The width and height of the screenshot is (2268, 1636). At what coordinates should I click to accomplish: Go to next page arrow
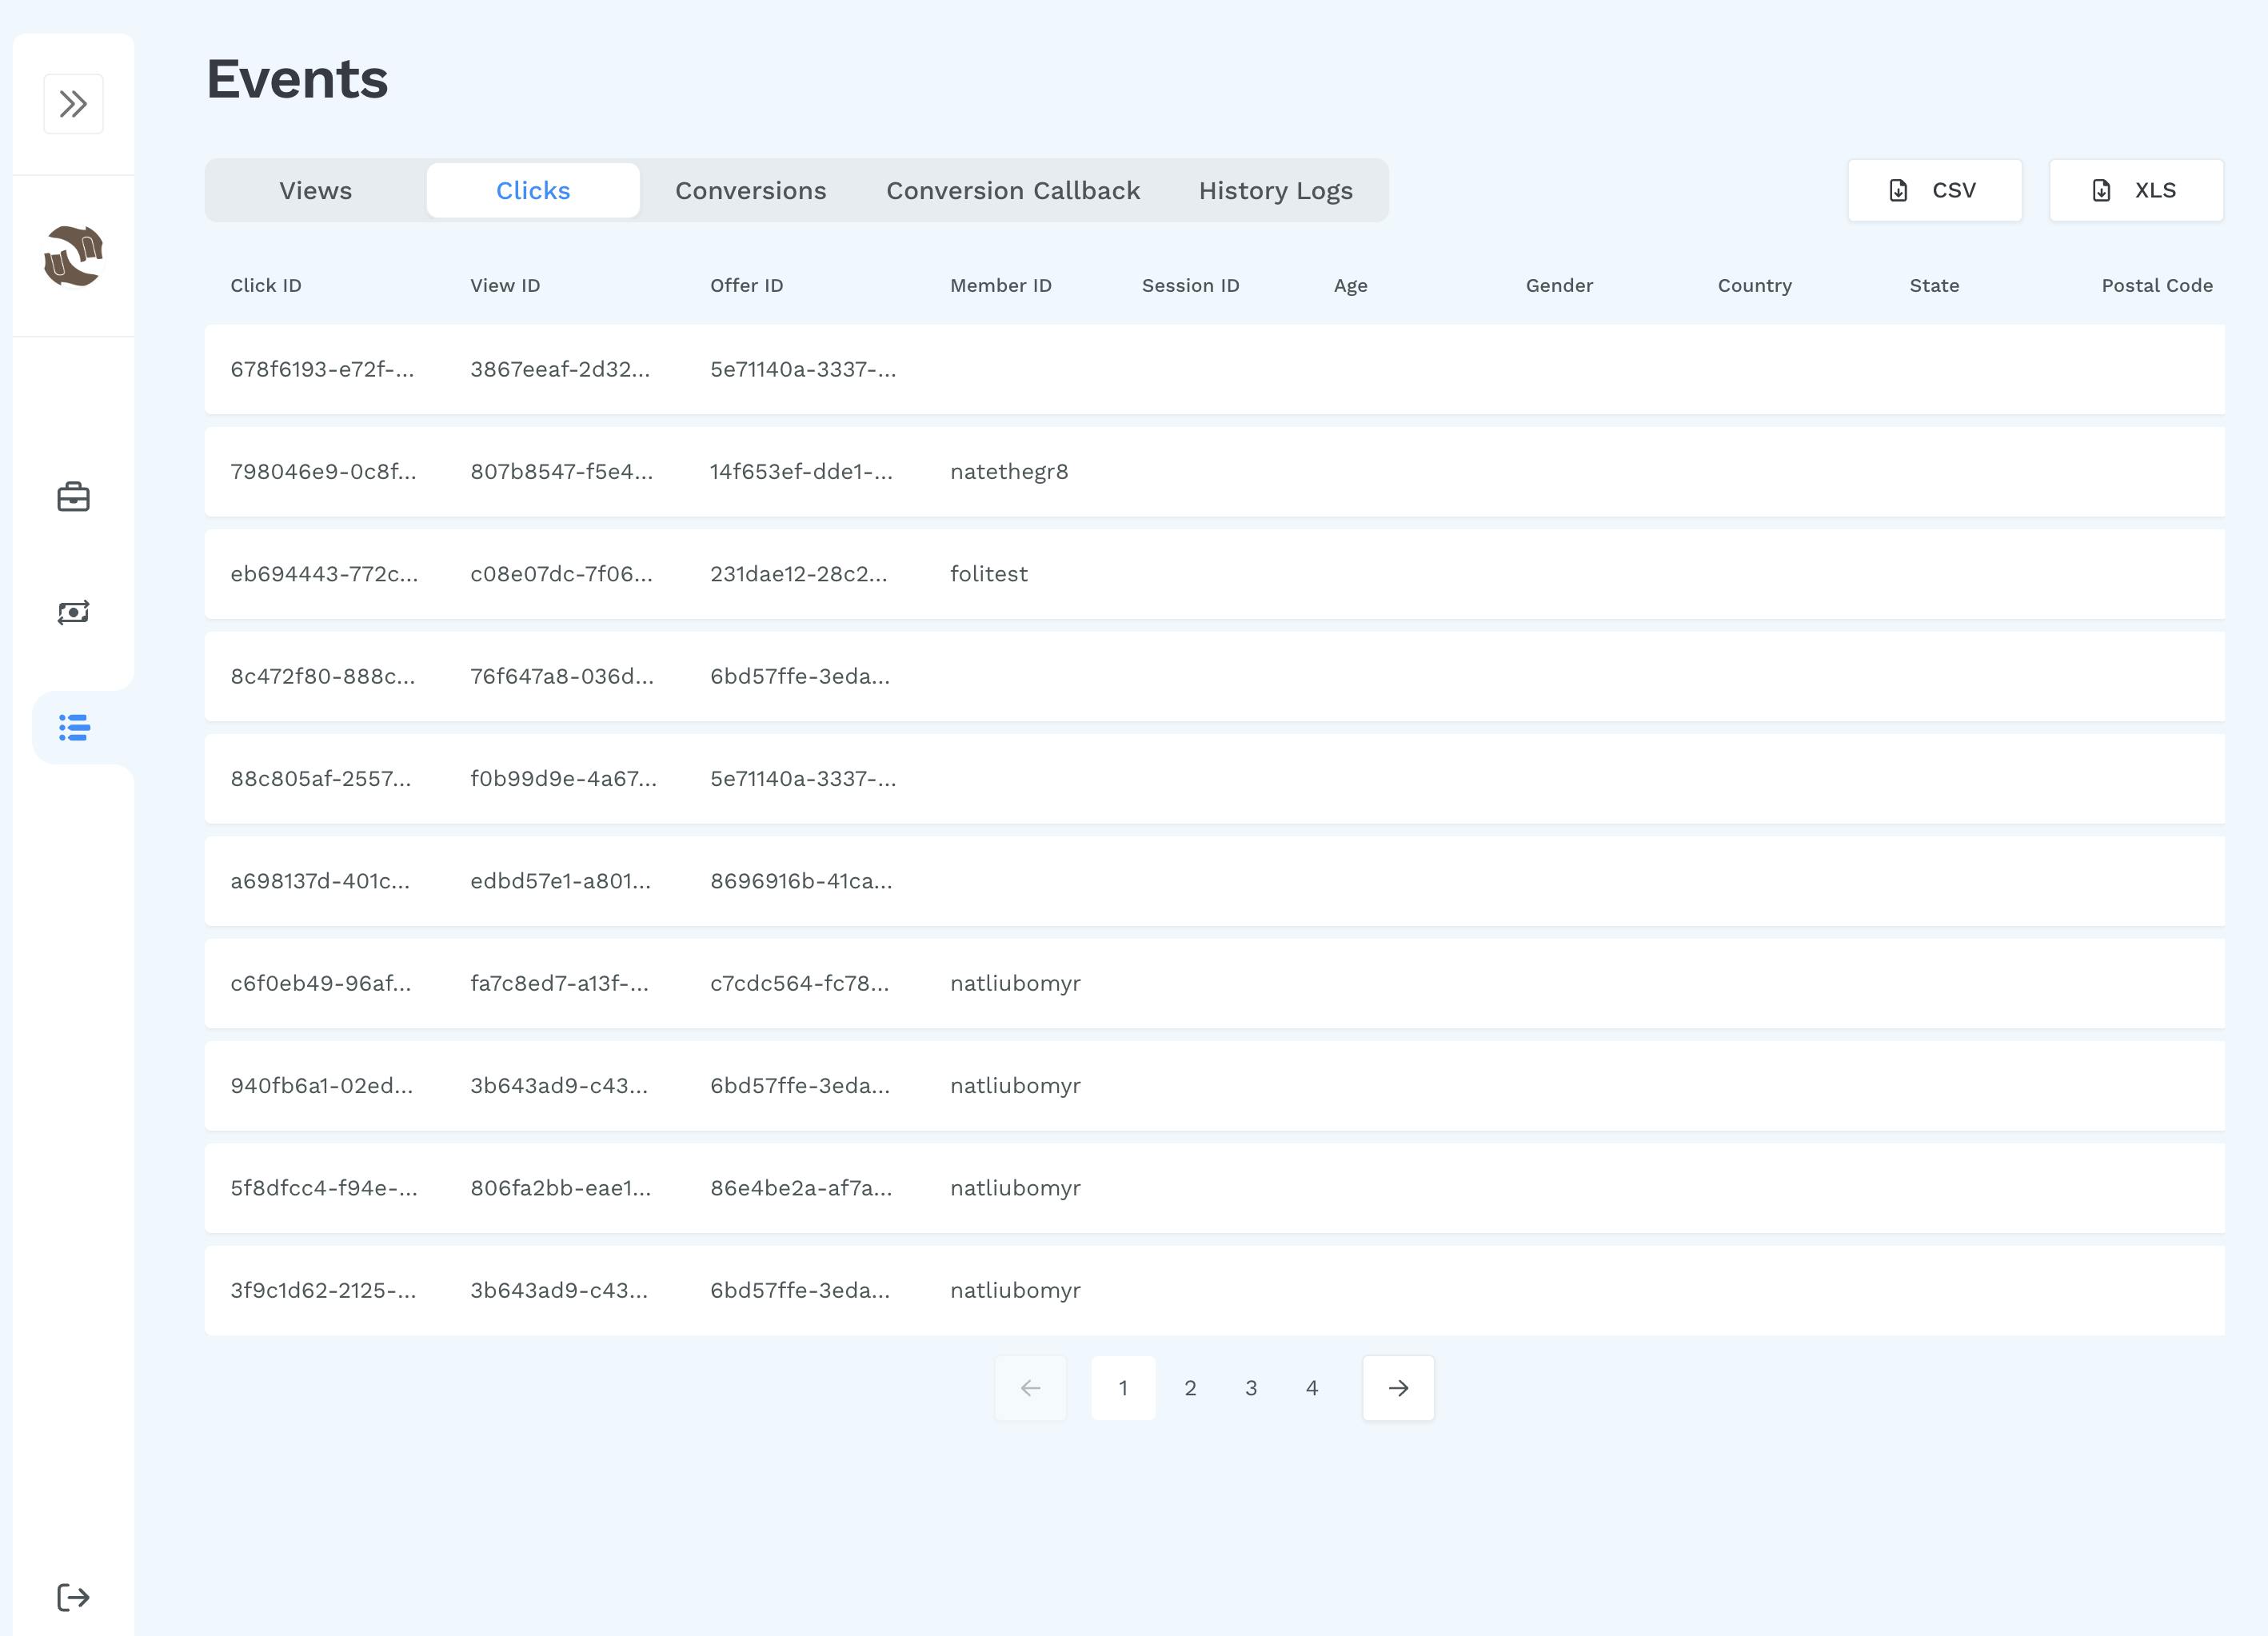coord(1398,1388)
